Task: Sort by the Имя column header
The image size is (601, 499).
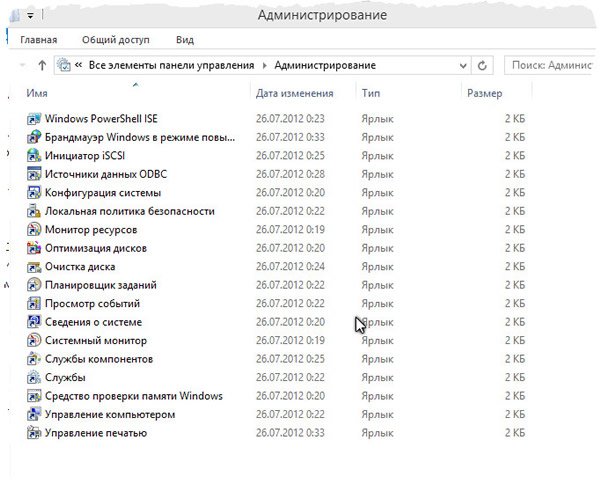Action: tap(37, 93)
